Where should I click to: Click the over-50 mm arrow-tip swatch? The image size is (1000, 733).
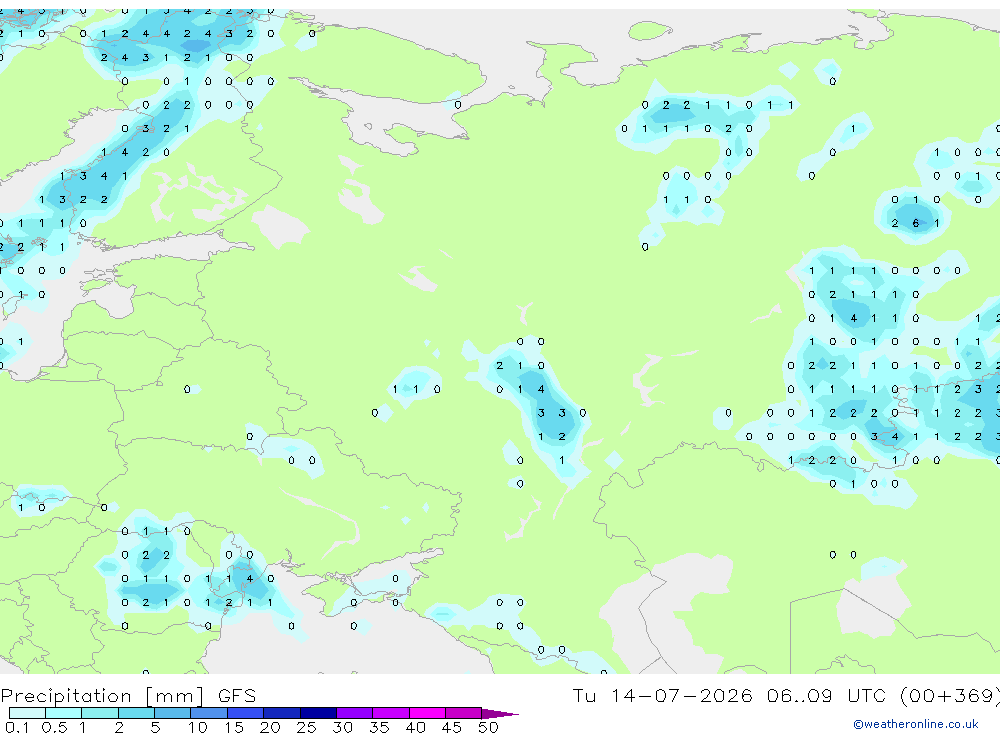pyautogui.click(x=499, y=713)
